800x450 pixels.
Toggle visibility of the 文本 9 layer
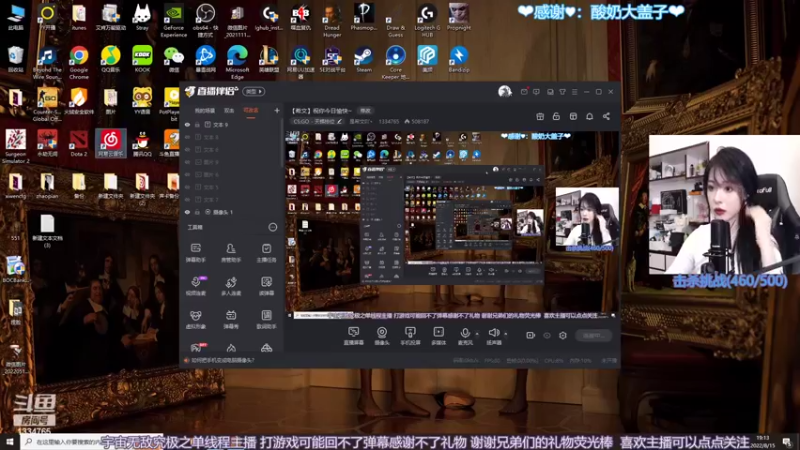click(x=187, y=124)
